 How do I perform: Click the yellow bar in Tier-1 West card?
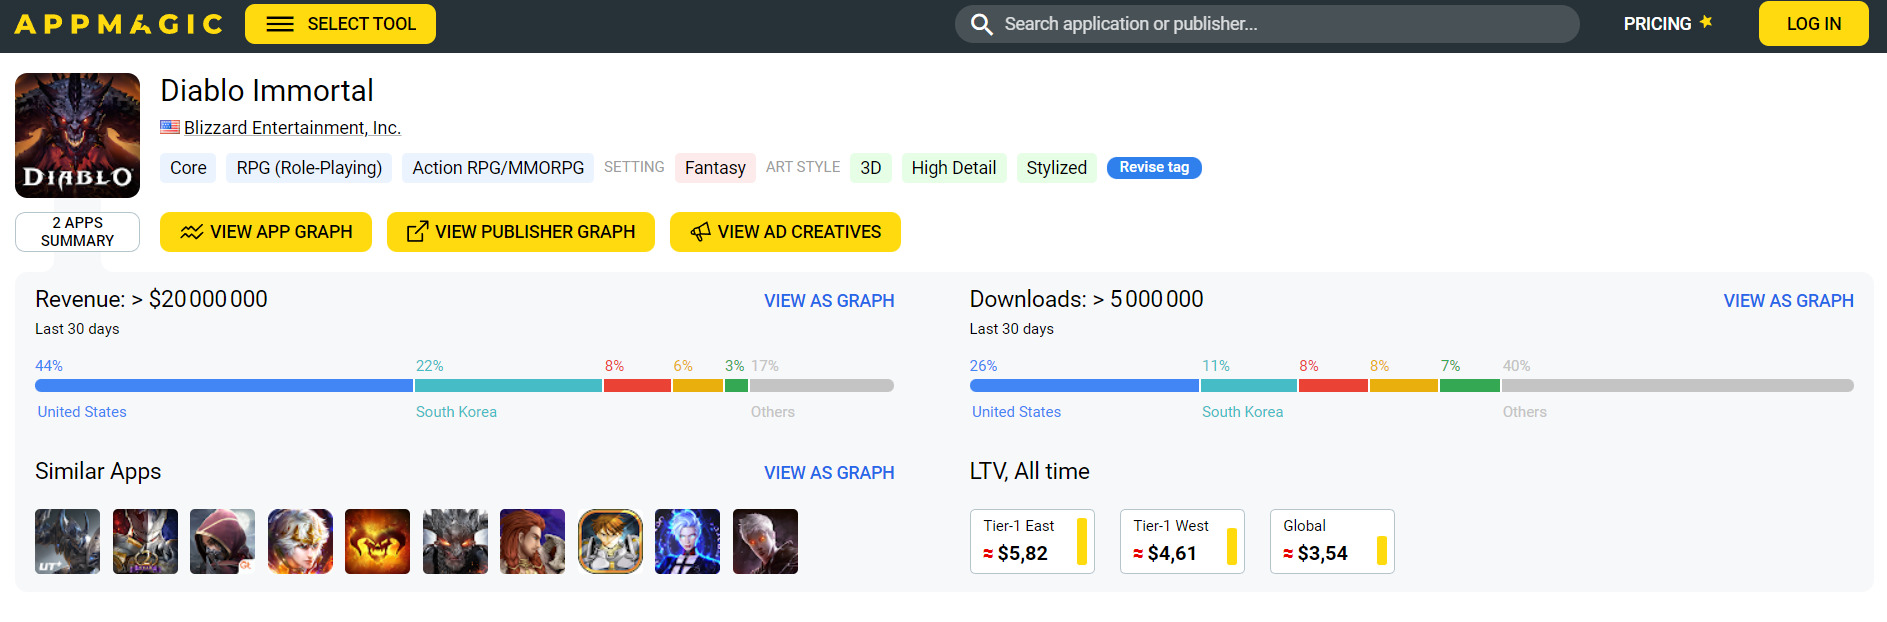[x=1231, y=546]
